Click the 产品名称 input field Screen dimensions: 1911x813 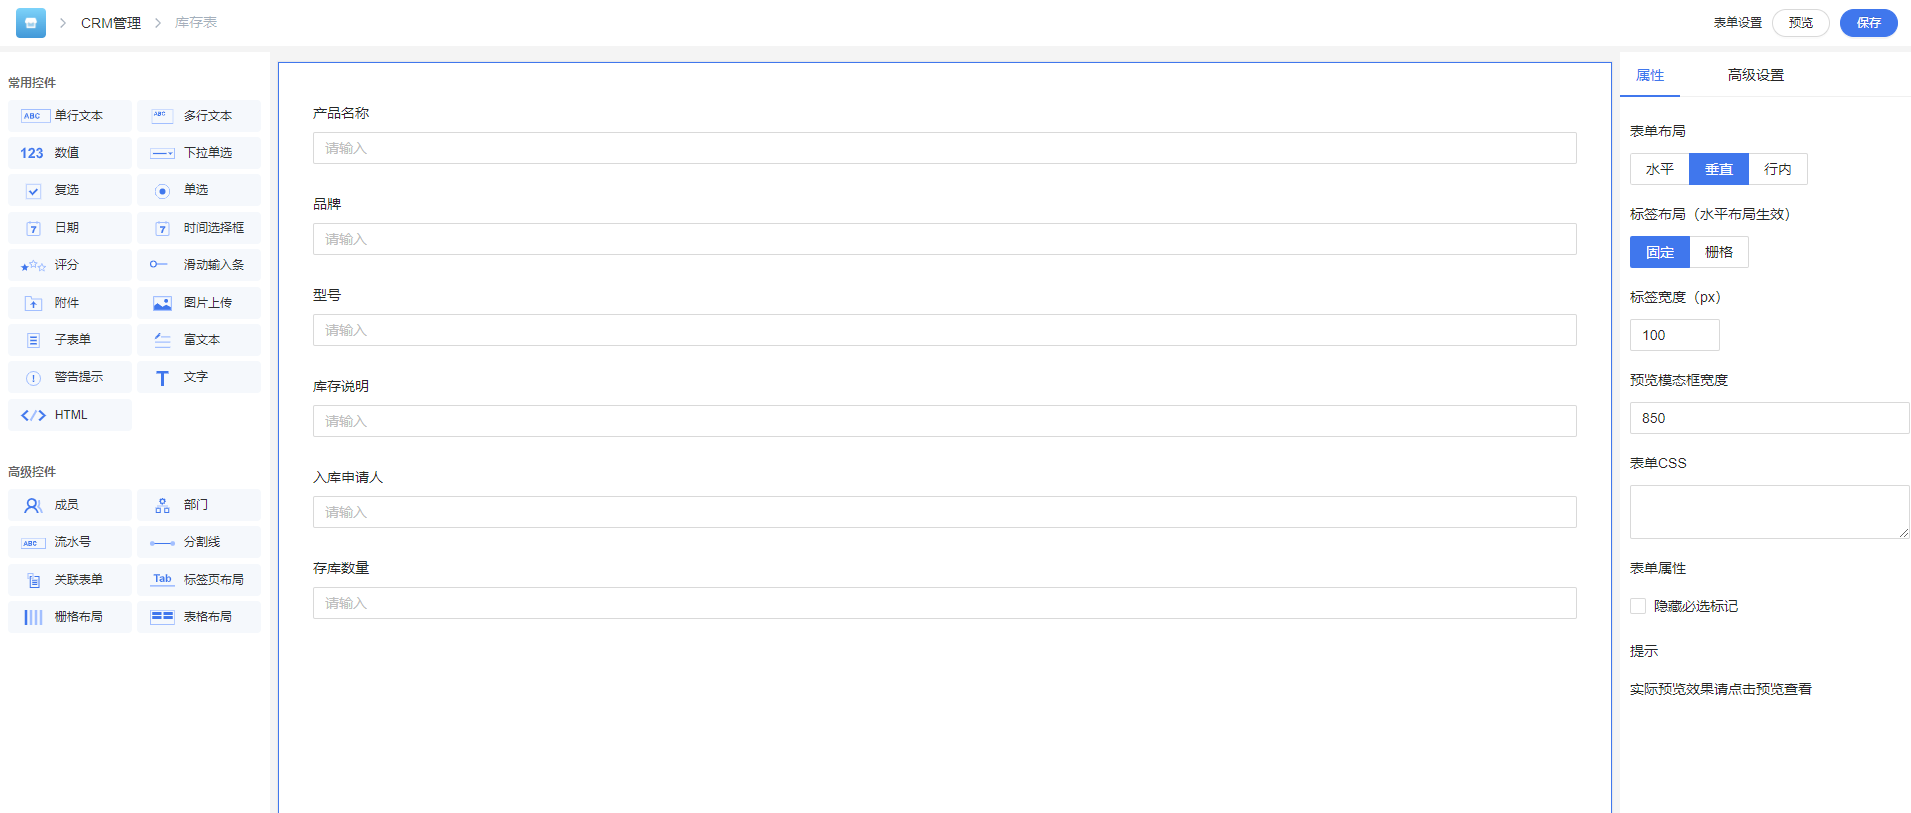(944, 148)
